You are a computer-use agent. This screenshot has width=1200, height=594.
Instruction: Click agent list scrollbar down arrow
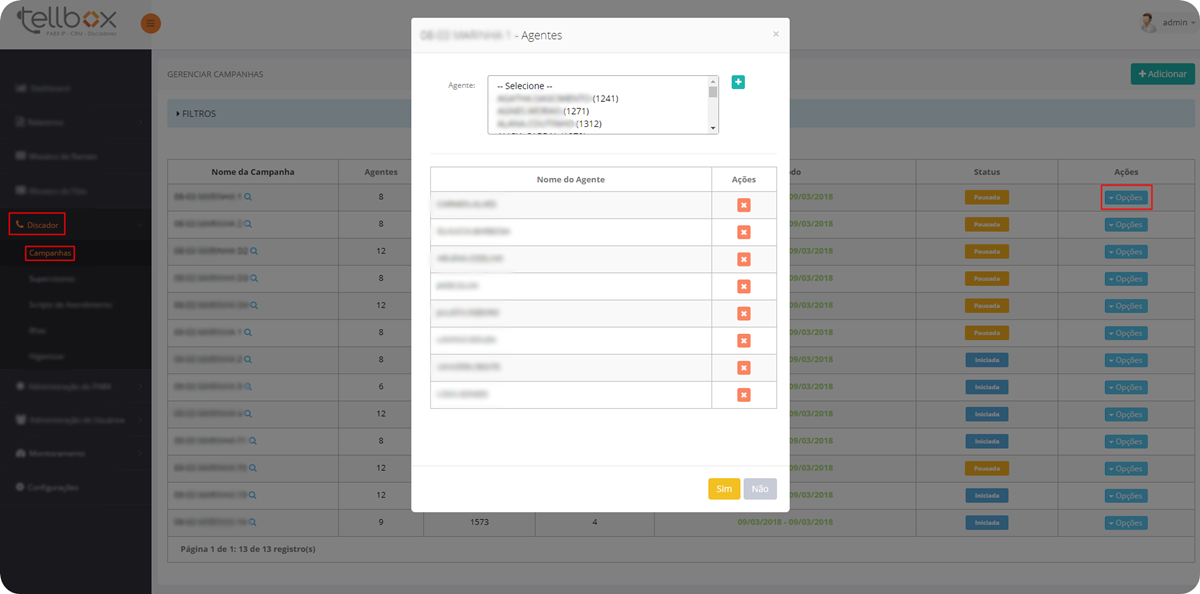(x=713, y=129)
